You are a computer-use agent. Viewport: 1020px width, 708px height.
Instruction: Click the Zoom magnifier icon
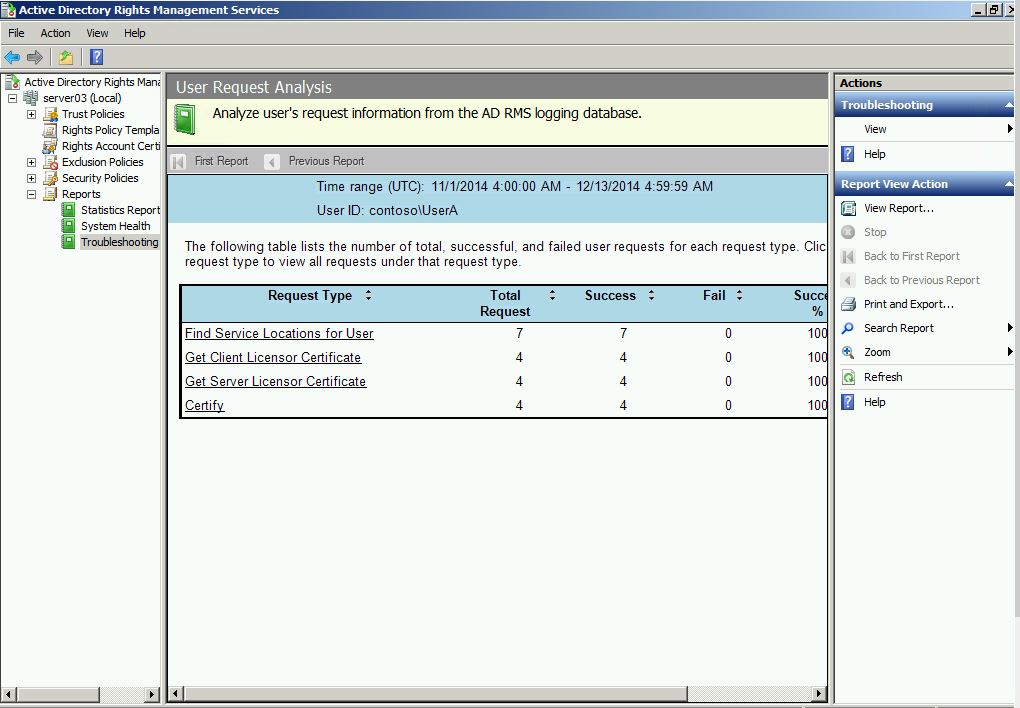coord(848,352)
